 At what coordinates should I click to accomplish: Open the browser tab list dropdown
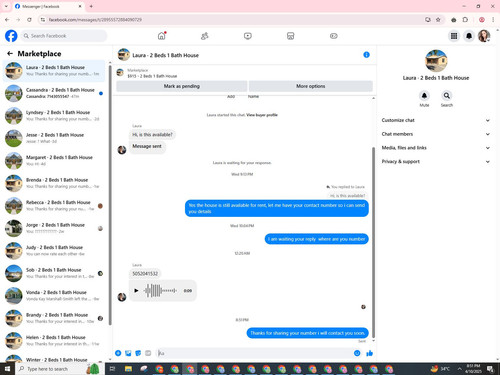click(6, 6)
